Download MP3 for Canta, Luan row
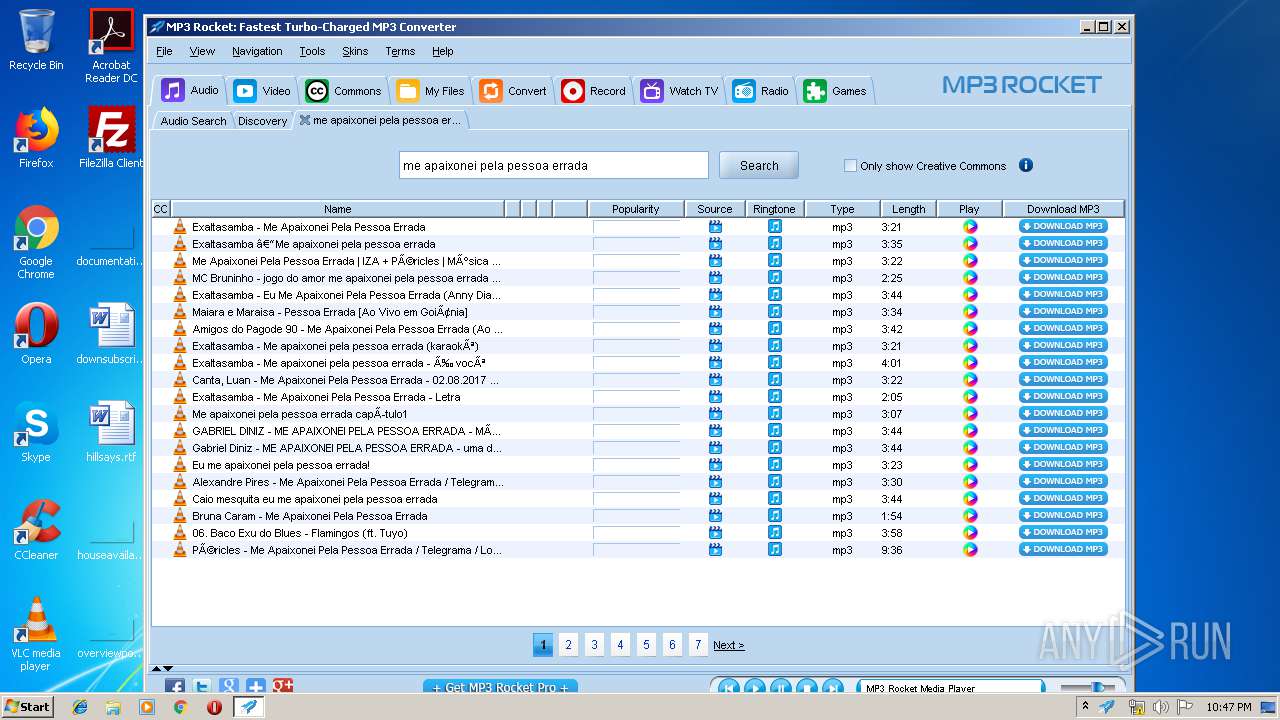 1063,379
